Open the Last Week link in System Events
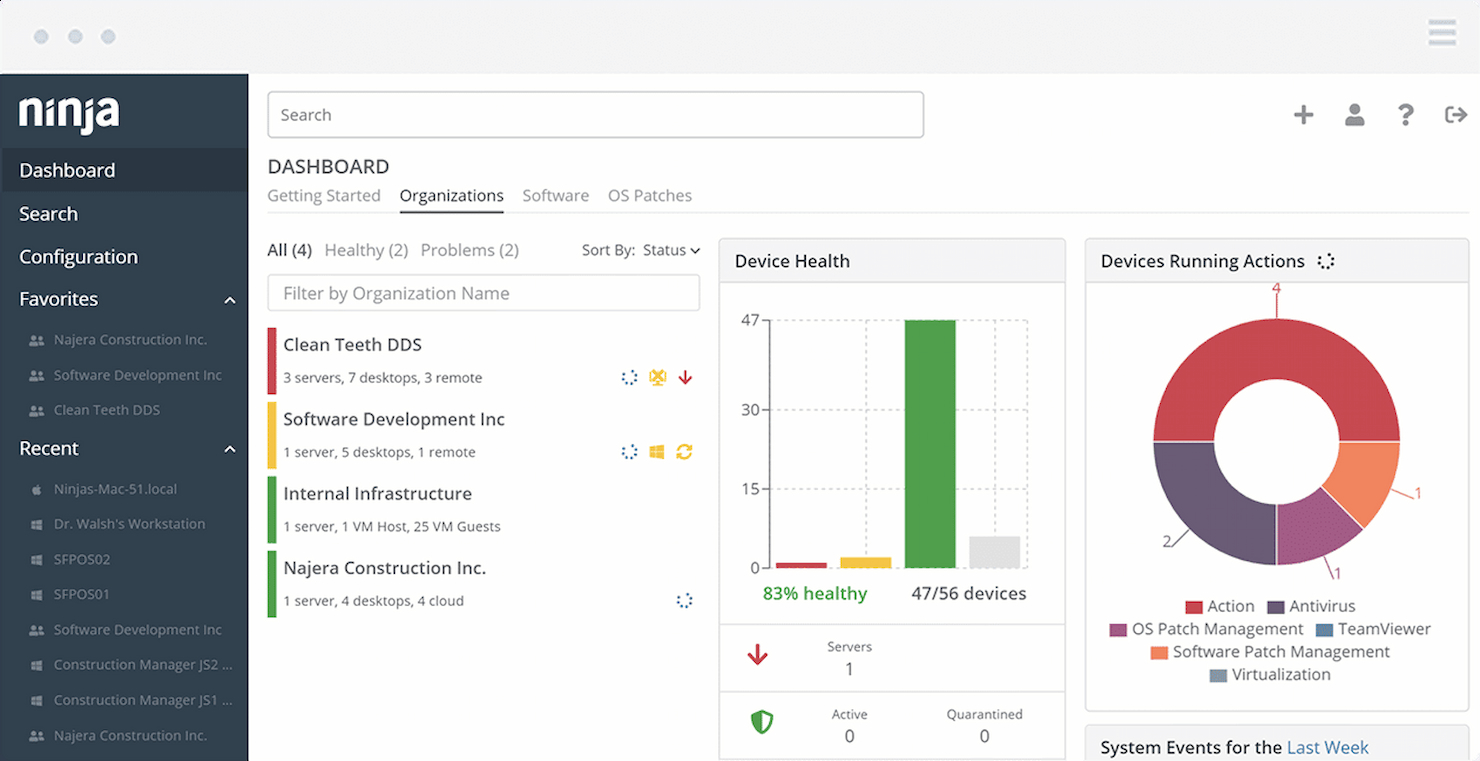This screenshot has height=761, width=1480. point(1328,747)
